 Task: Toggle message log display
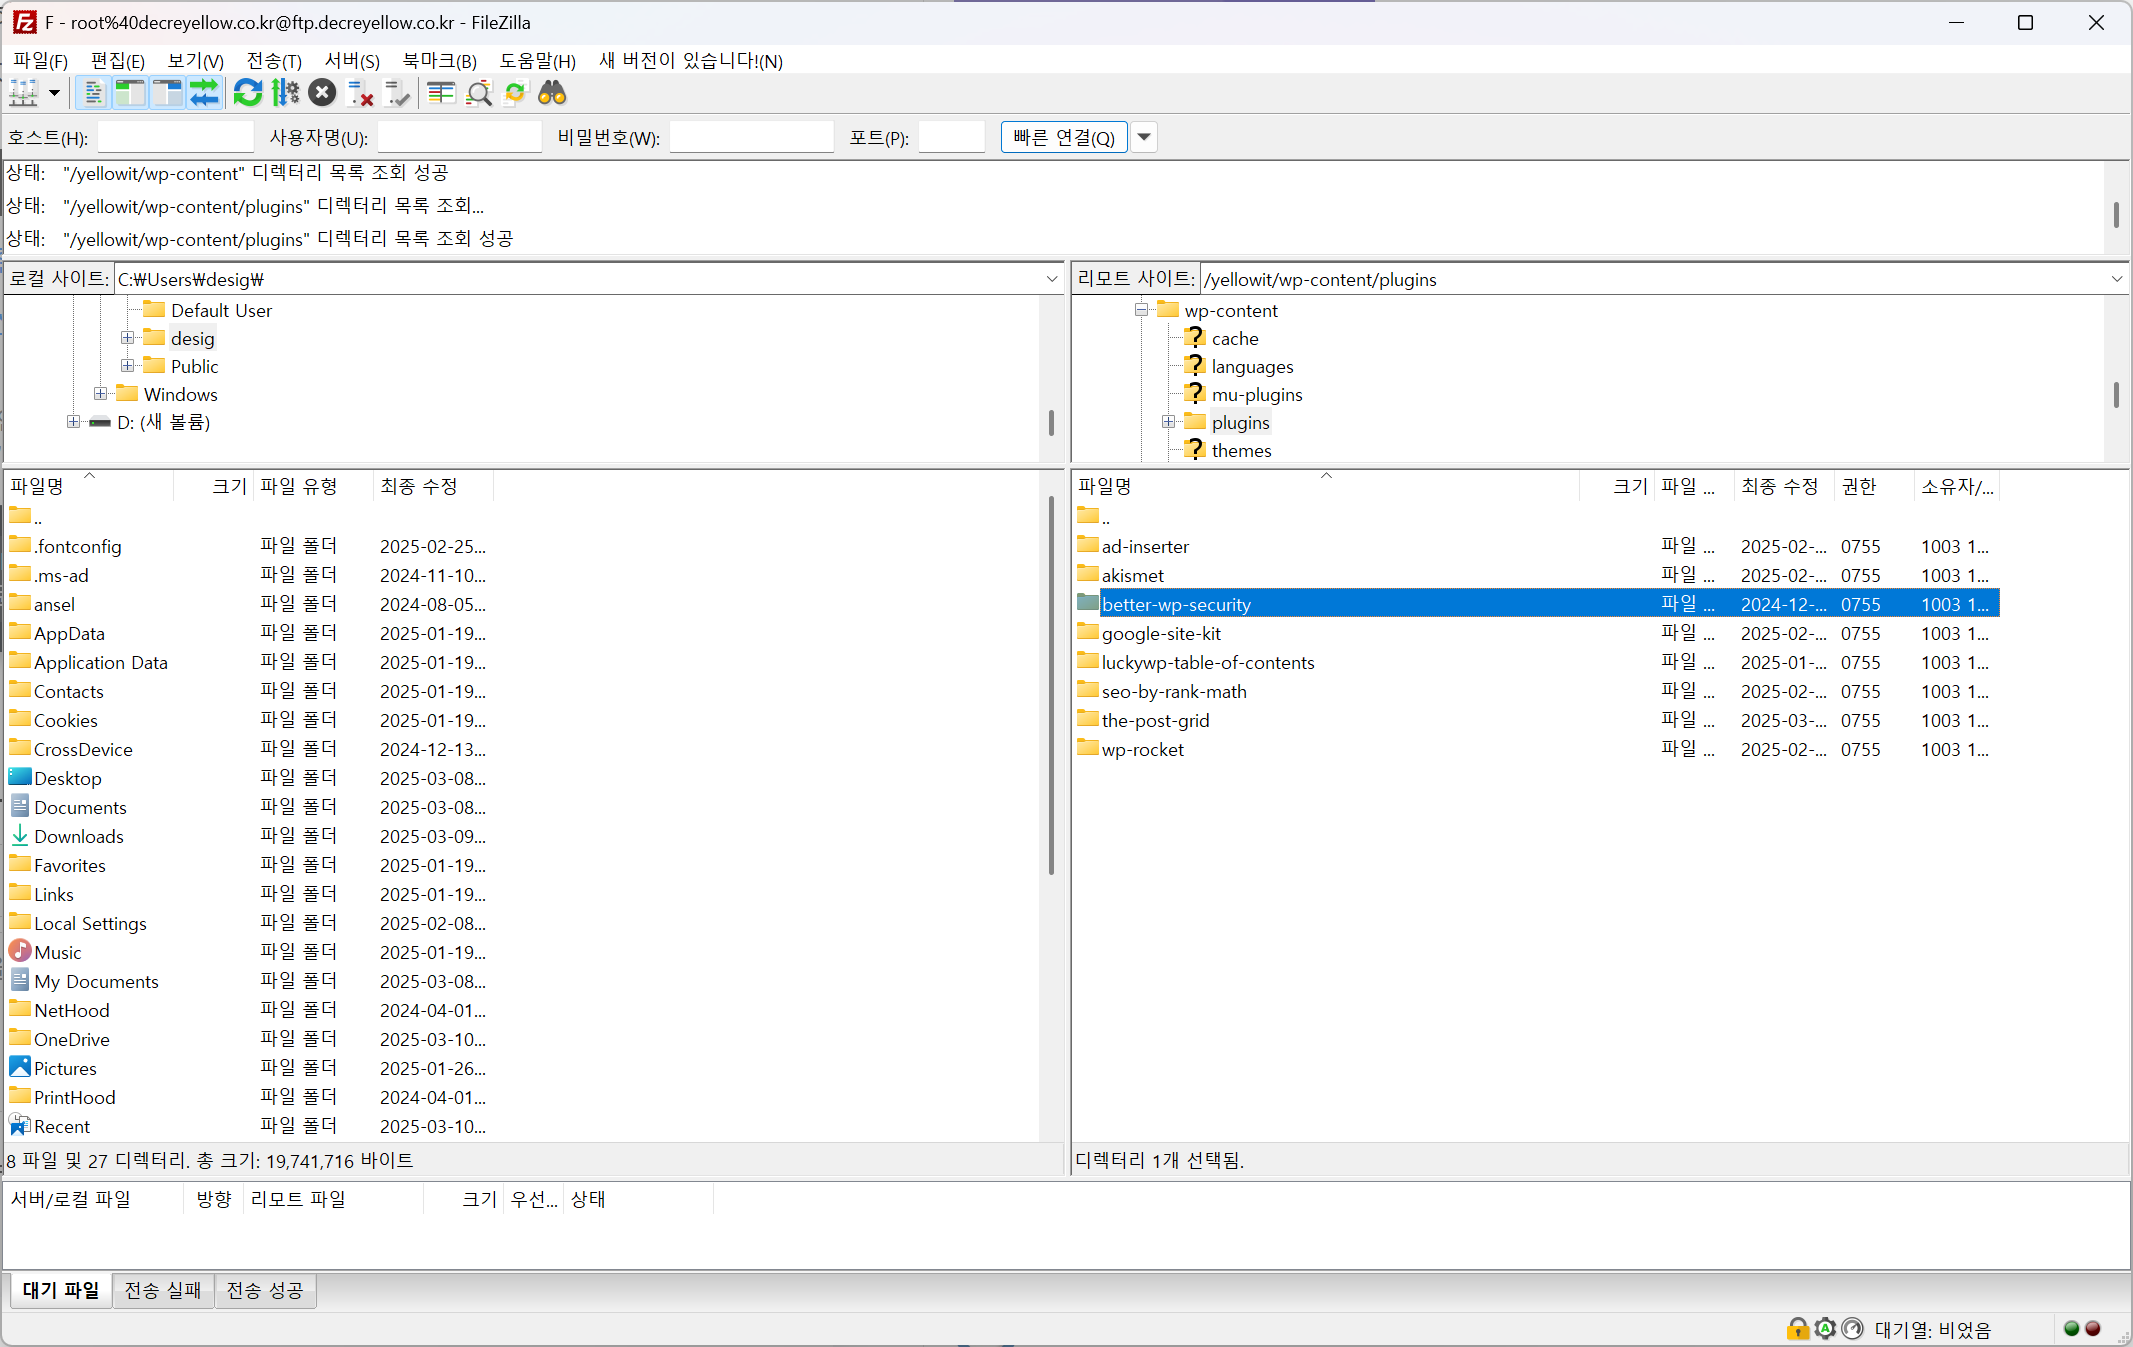[93, 93]
